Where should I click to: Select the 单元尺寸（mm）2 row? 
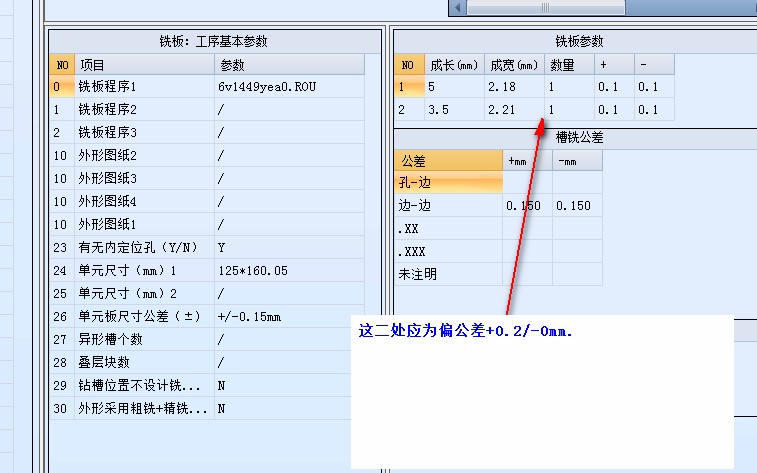click(207, 293)
